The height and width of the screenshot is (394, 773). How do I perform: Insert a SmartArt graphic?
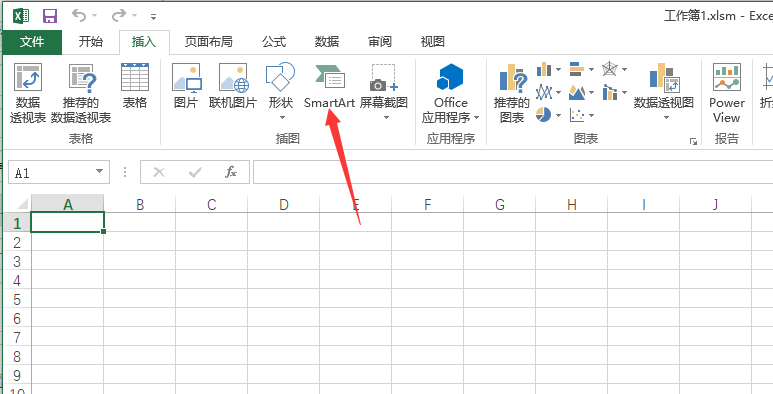tap(329, 86)
